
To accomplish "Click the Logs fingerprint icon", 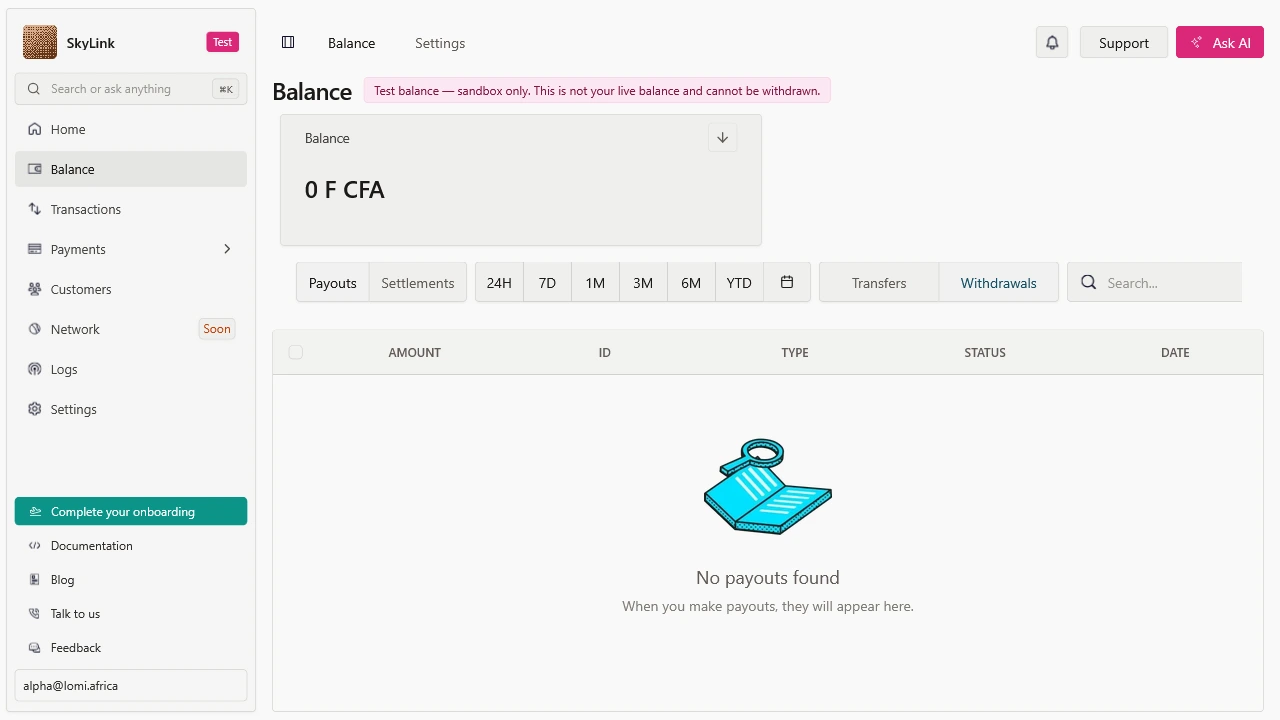I will point(35,369).
